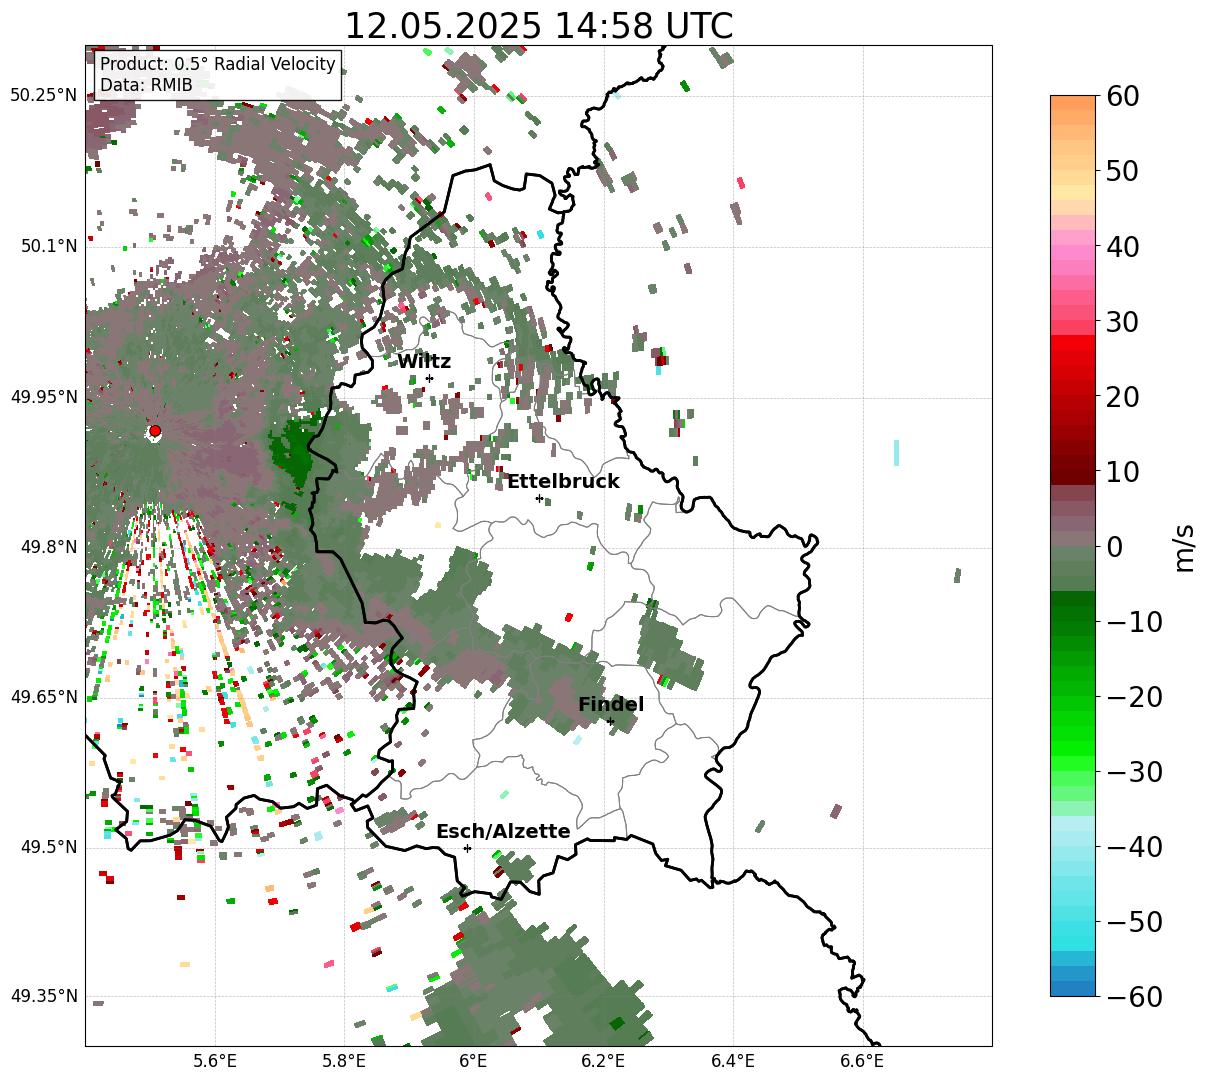Click the plot title 12.05.2025 14:58 UTC
The image size is (1207, 1081).
(538, 26)
